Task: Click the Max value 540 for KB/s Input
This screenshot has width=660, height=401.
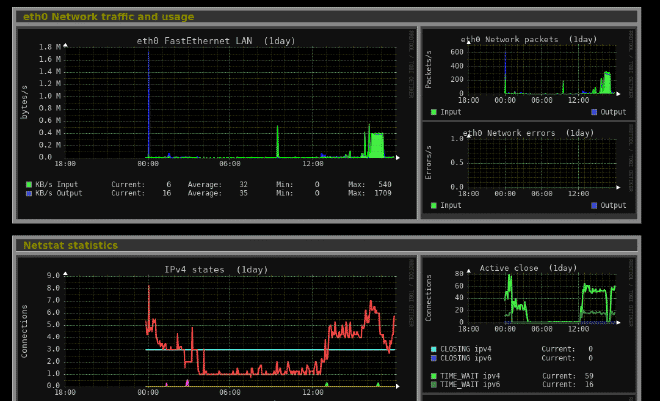Action: (x=385, y=184)
